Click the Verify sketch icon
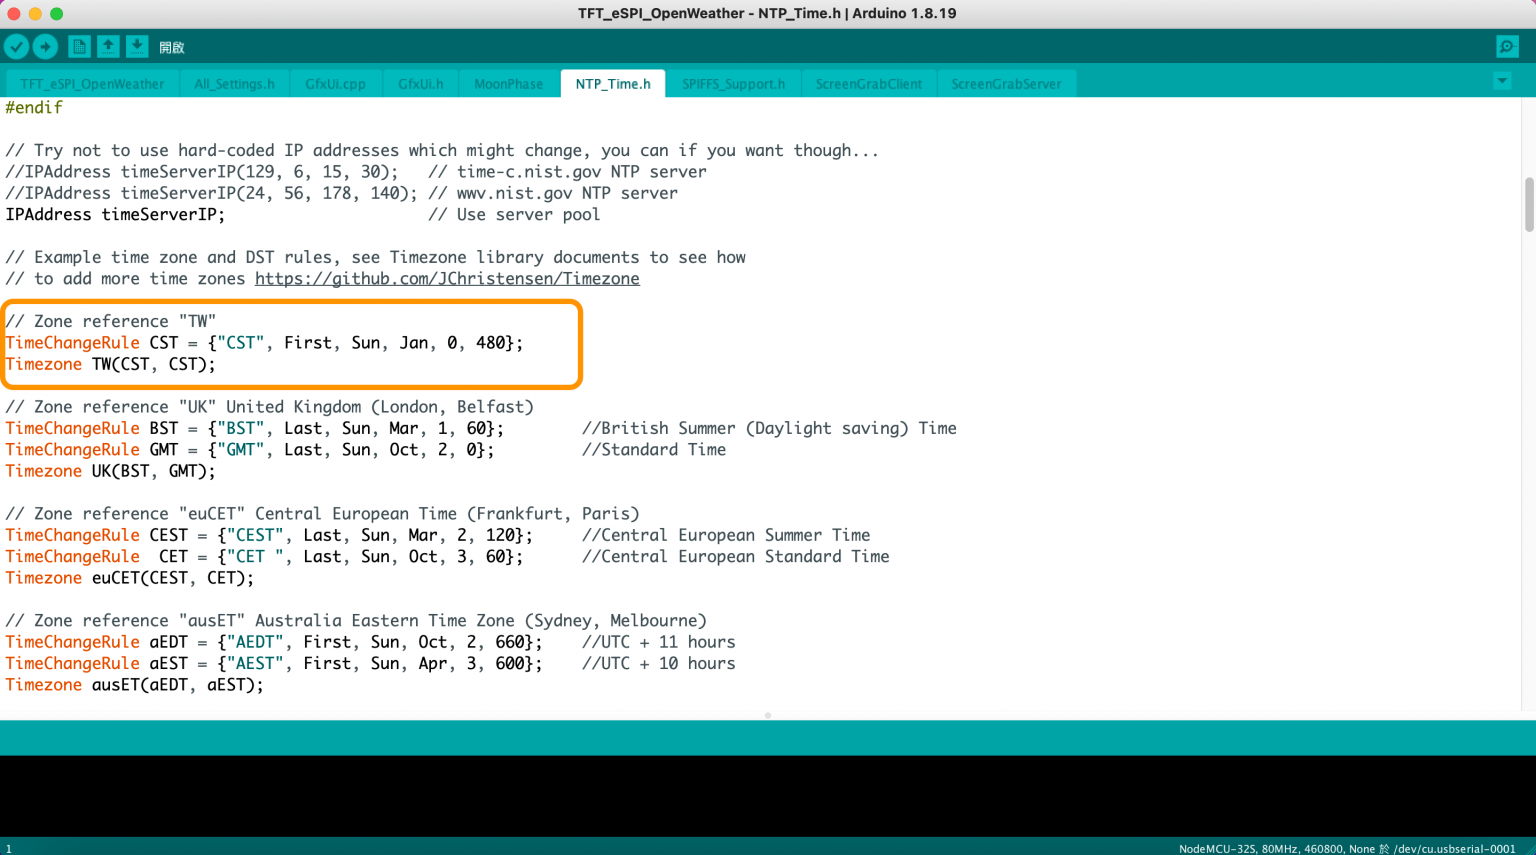Viewport: 1536px width, 855px height. (x=16, y=46)
